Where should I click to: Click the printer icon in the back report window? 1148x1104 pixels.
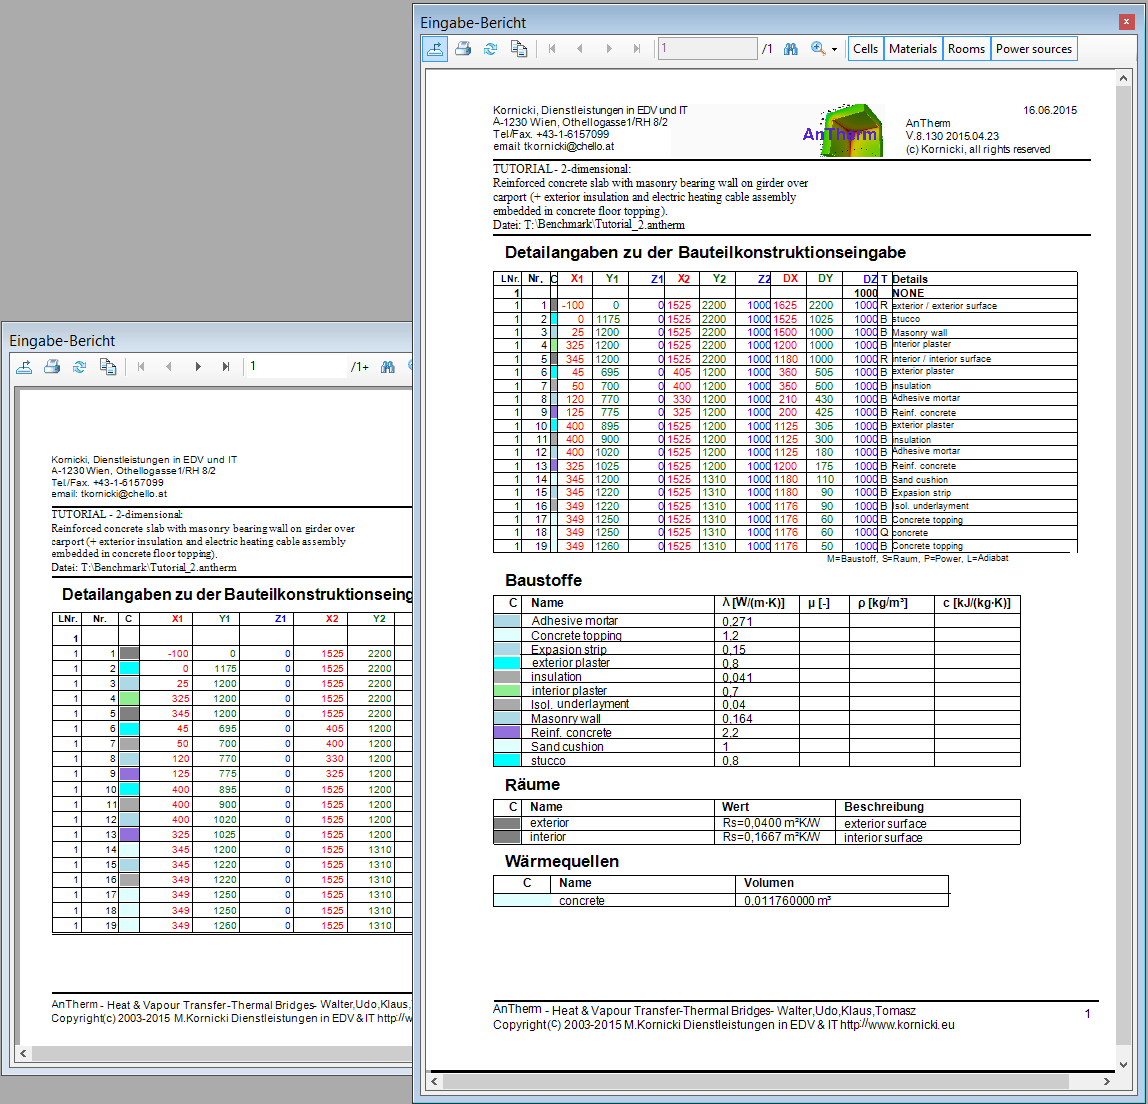pos(52,367)
